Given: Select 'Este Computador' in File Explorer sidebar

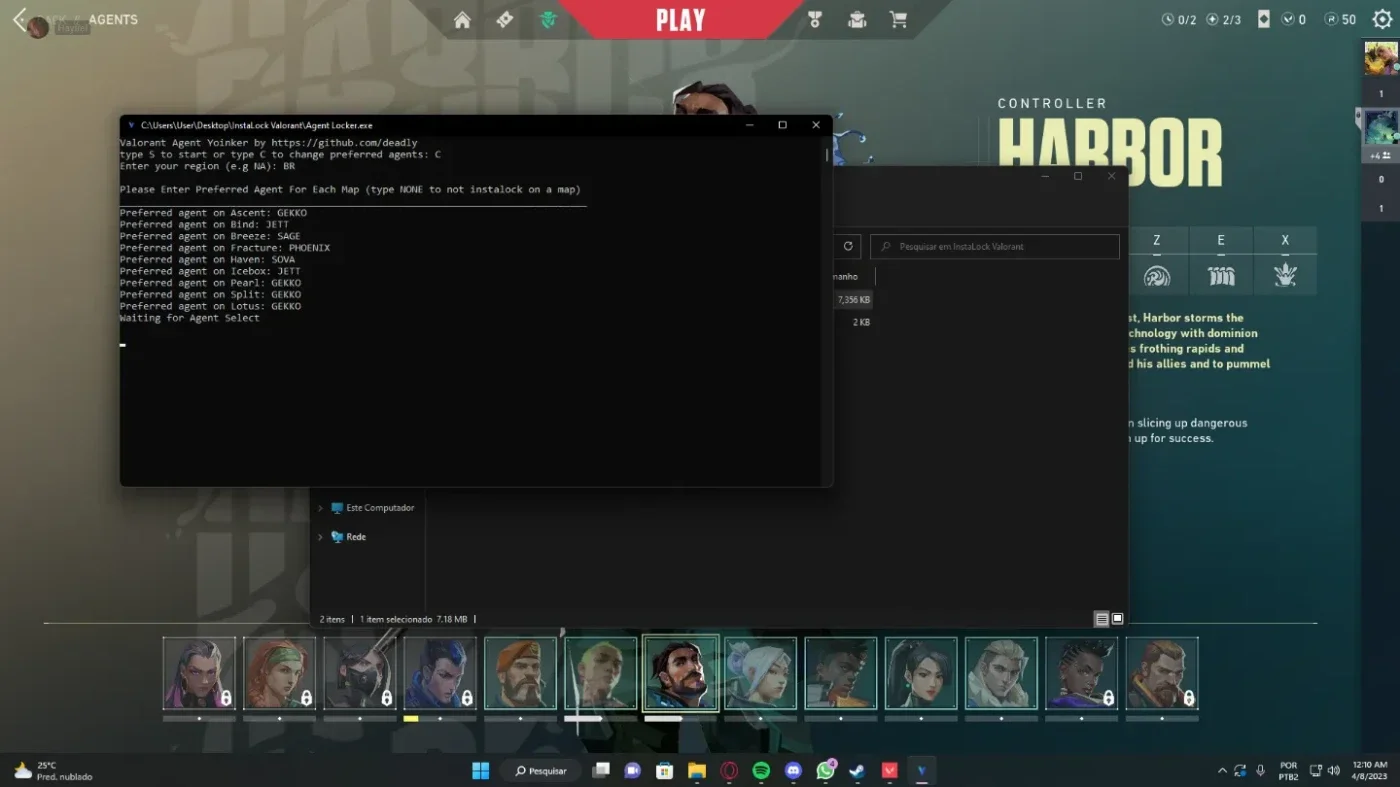Looking at the screenshot, I should (x=372, y=508).
